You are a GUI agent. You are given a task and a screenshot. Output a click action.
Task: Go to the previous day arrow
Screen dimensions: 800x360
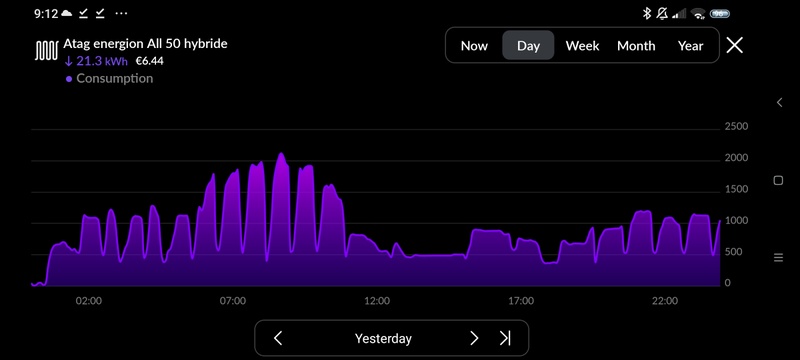click(278, 338)
